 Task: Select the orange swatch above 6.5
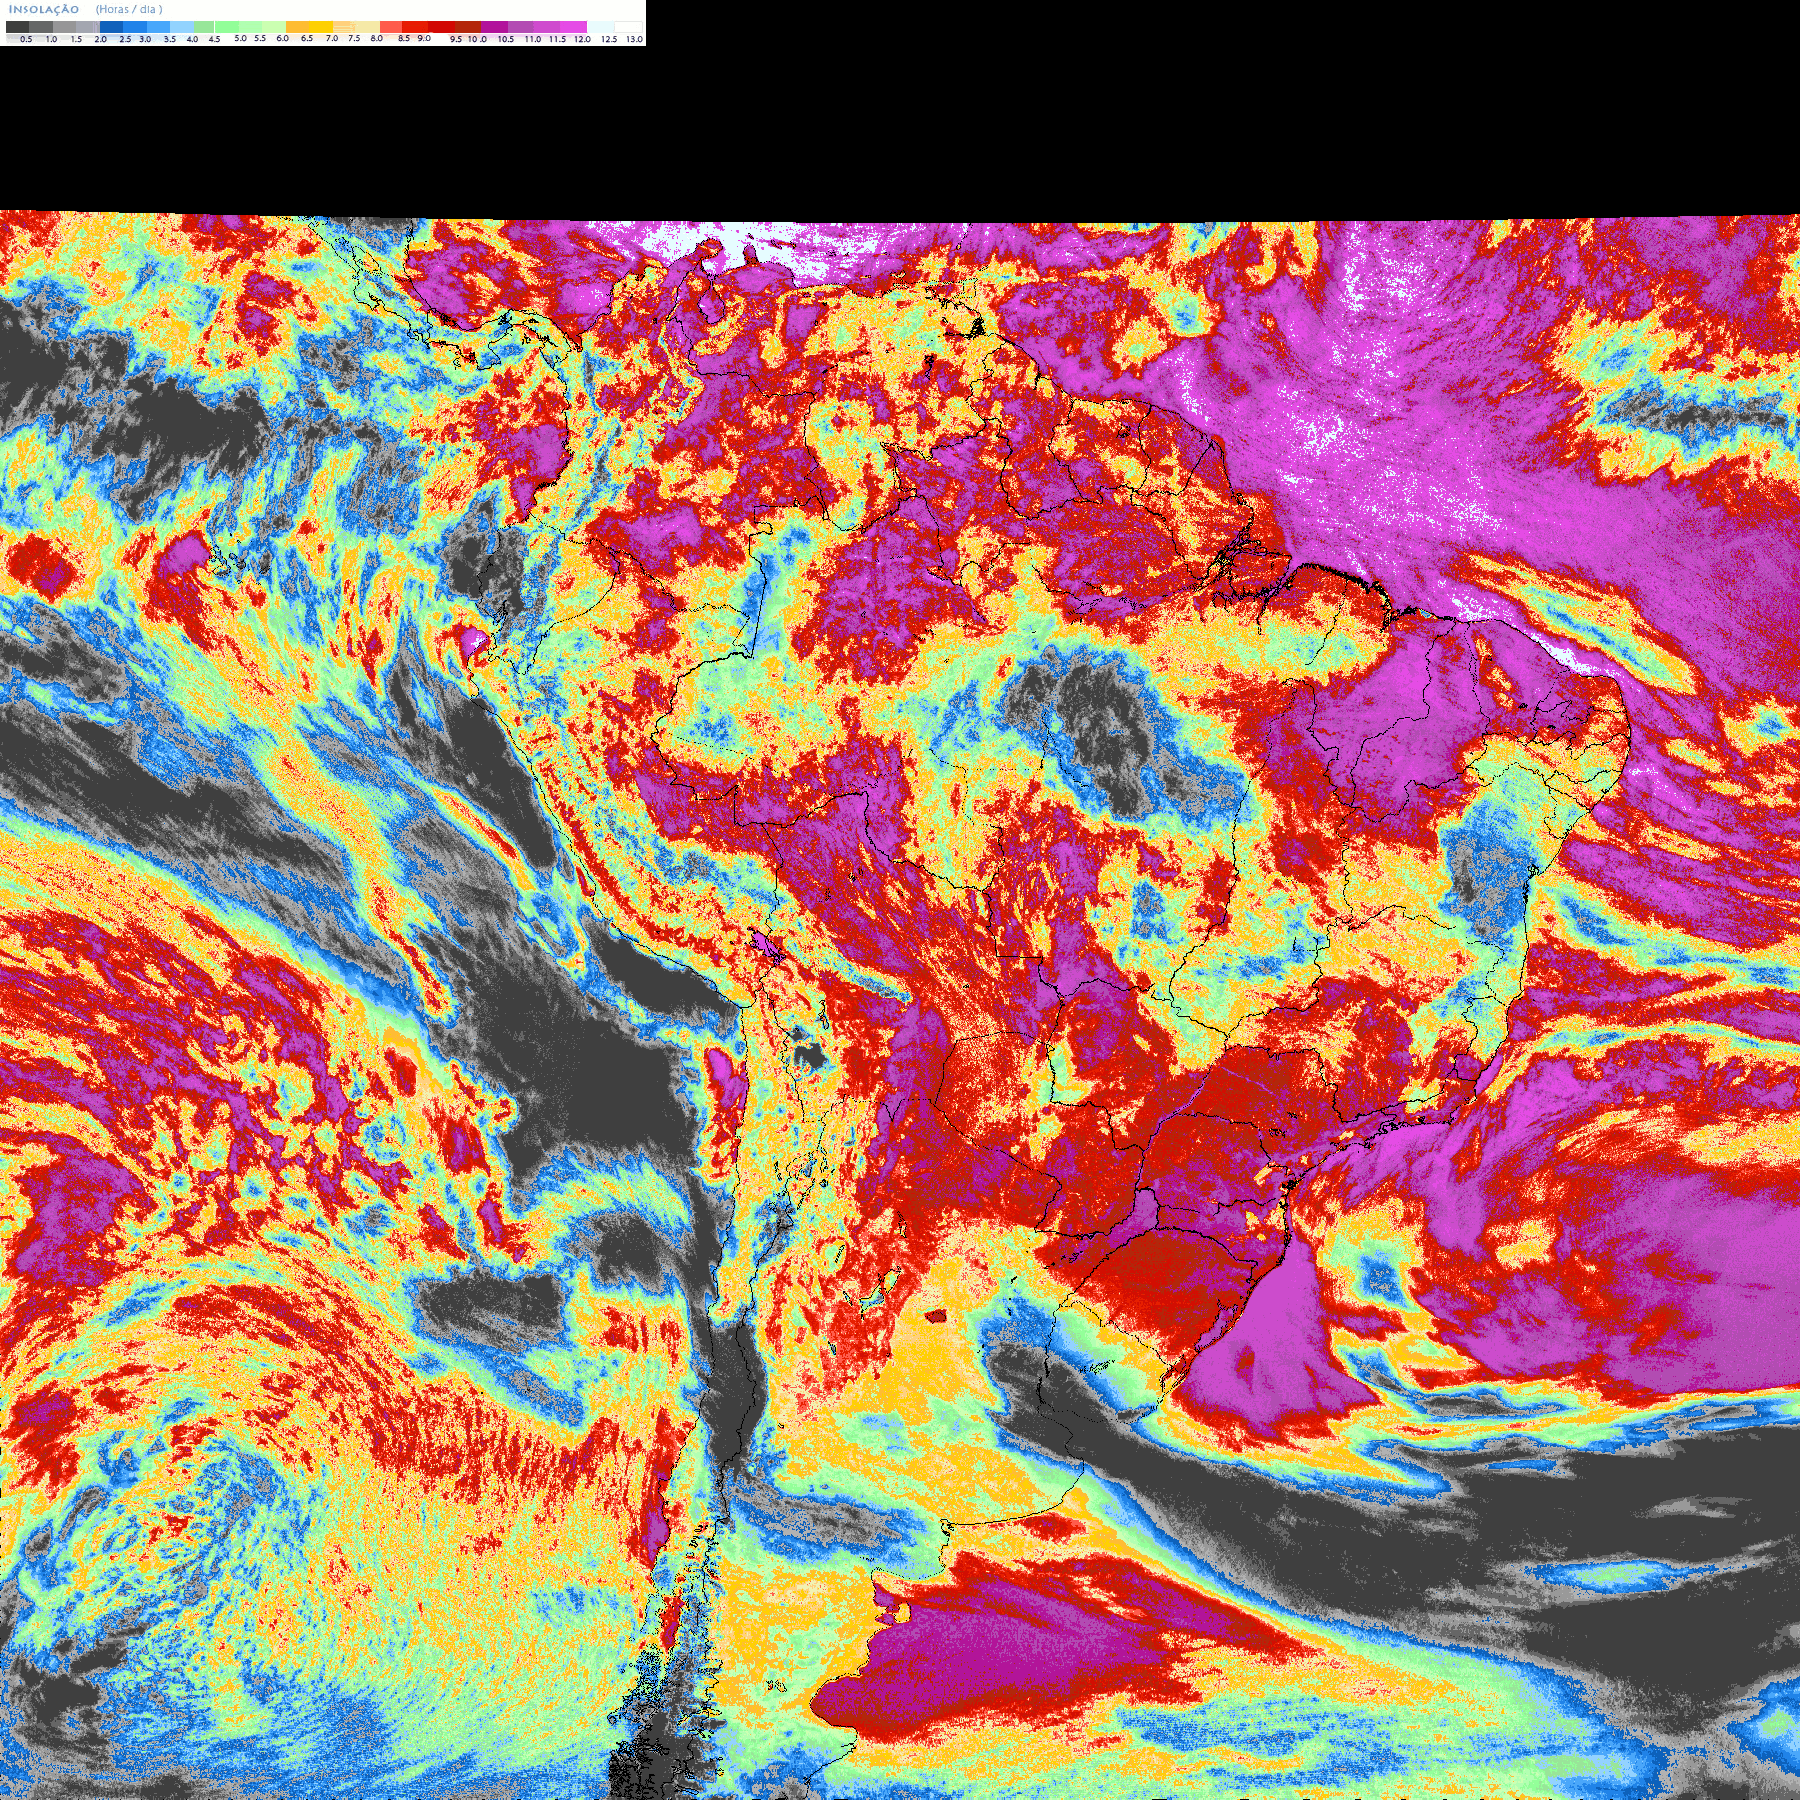coord(297,27)
